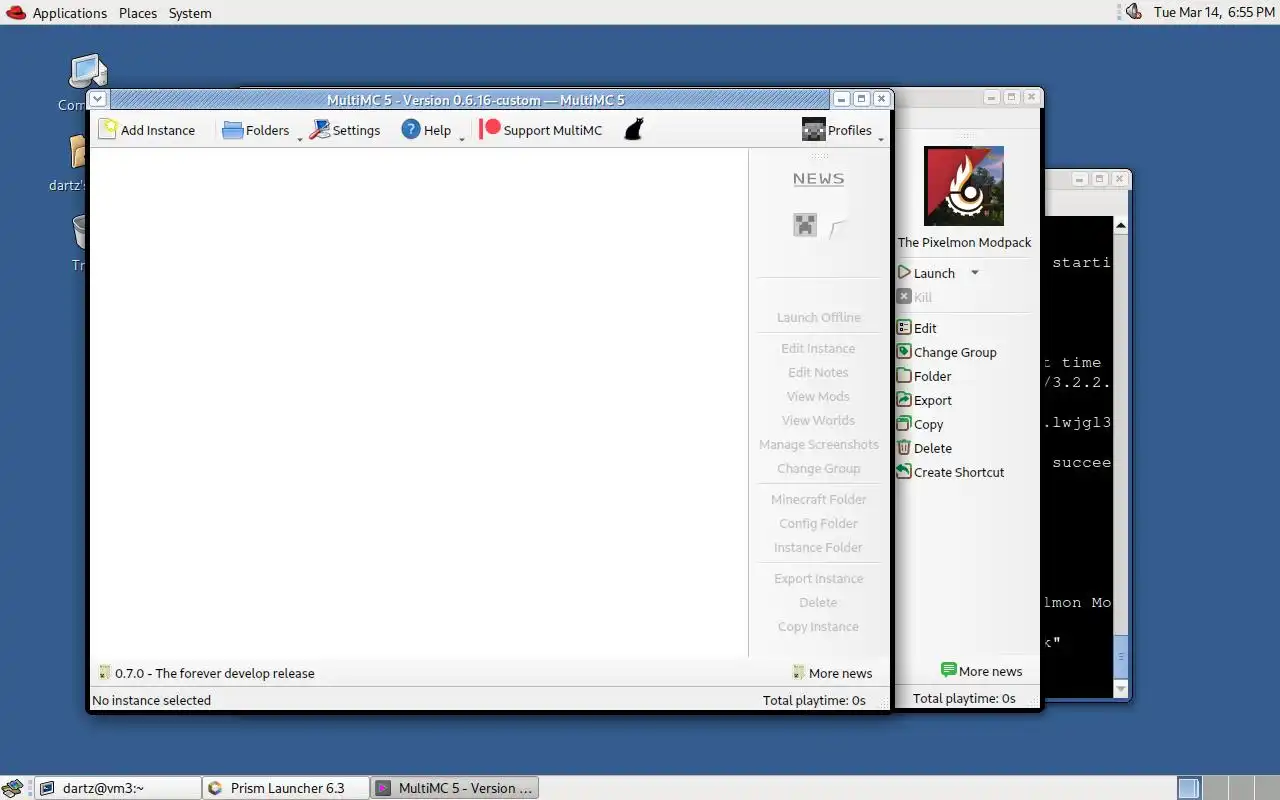The height and width of the screenshot is (800, 1280).
Task: Click the Help toolbar button
Action: click(426, 130)
